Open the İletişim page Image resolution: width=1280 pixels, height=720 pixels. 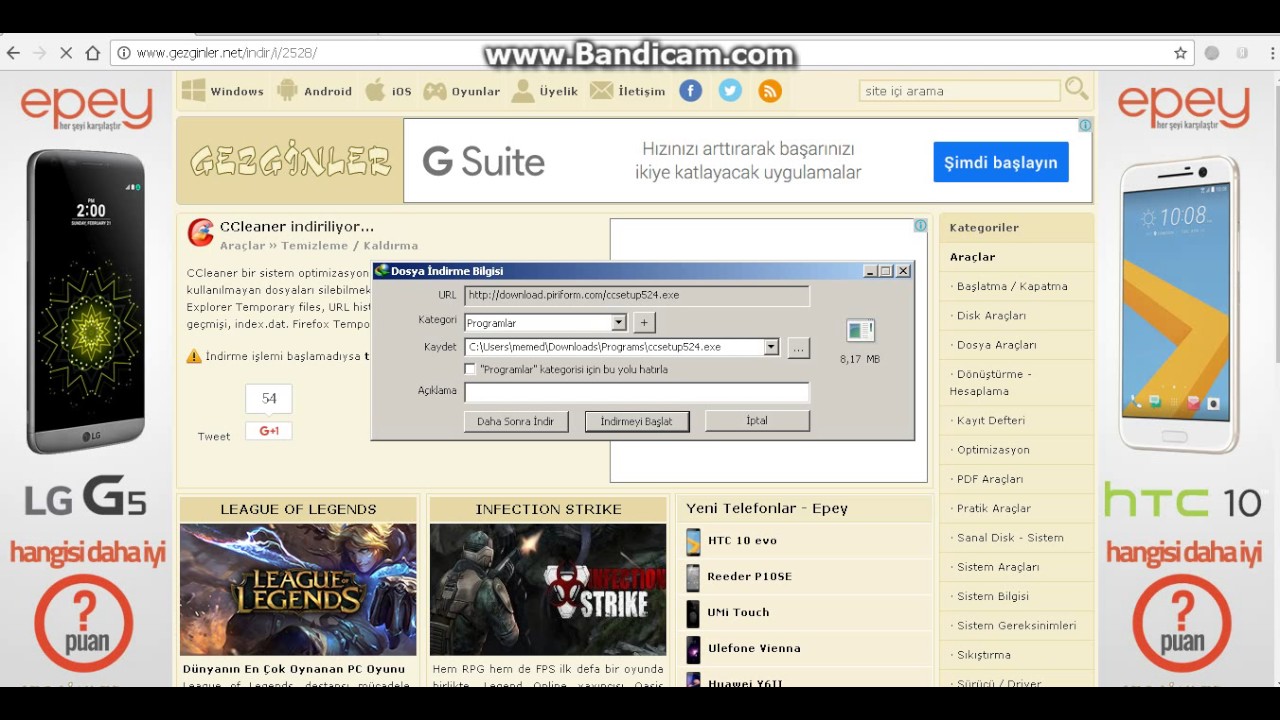coord(627,91)
